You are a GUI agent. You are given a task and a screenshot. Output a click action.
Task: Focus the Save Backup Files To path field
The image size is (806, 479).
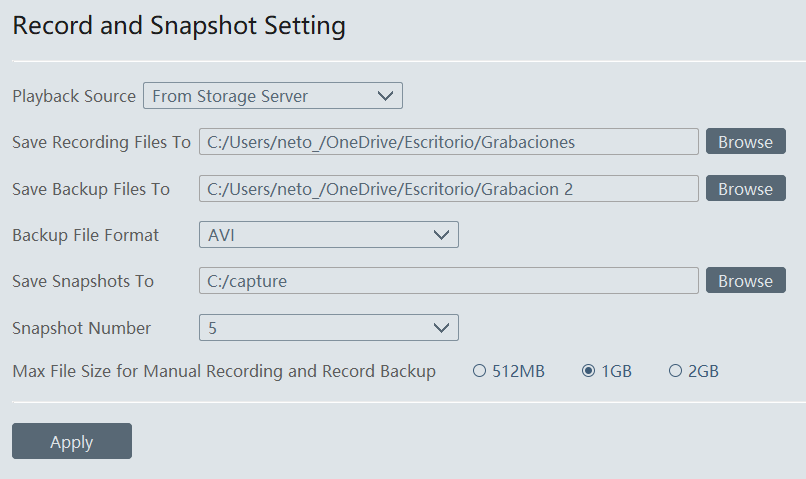click(448, 189)
